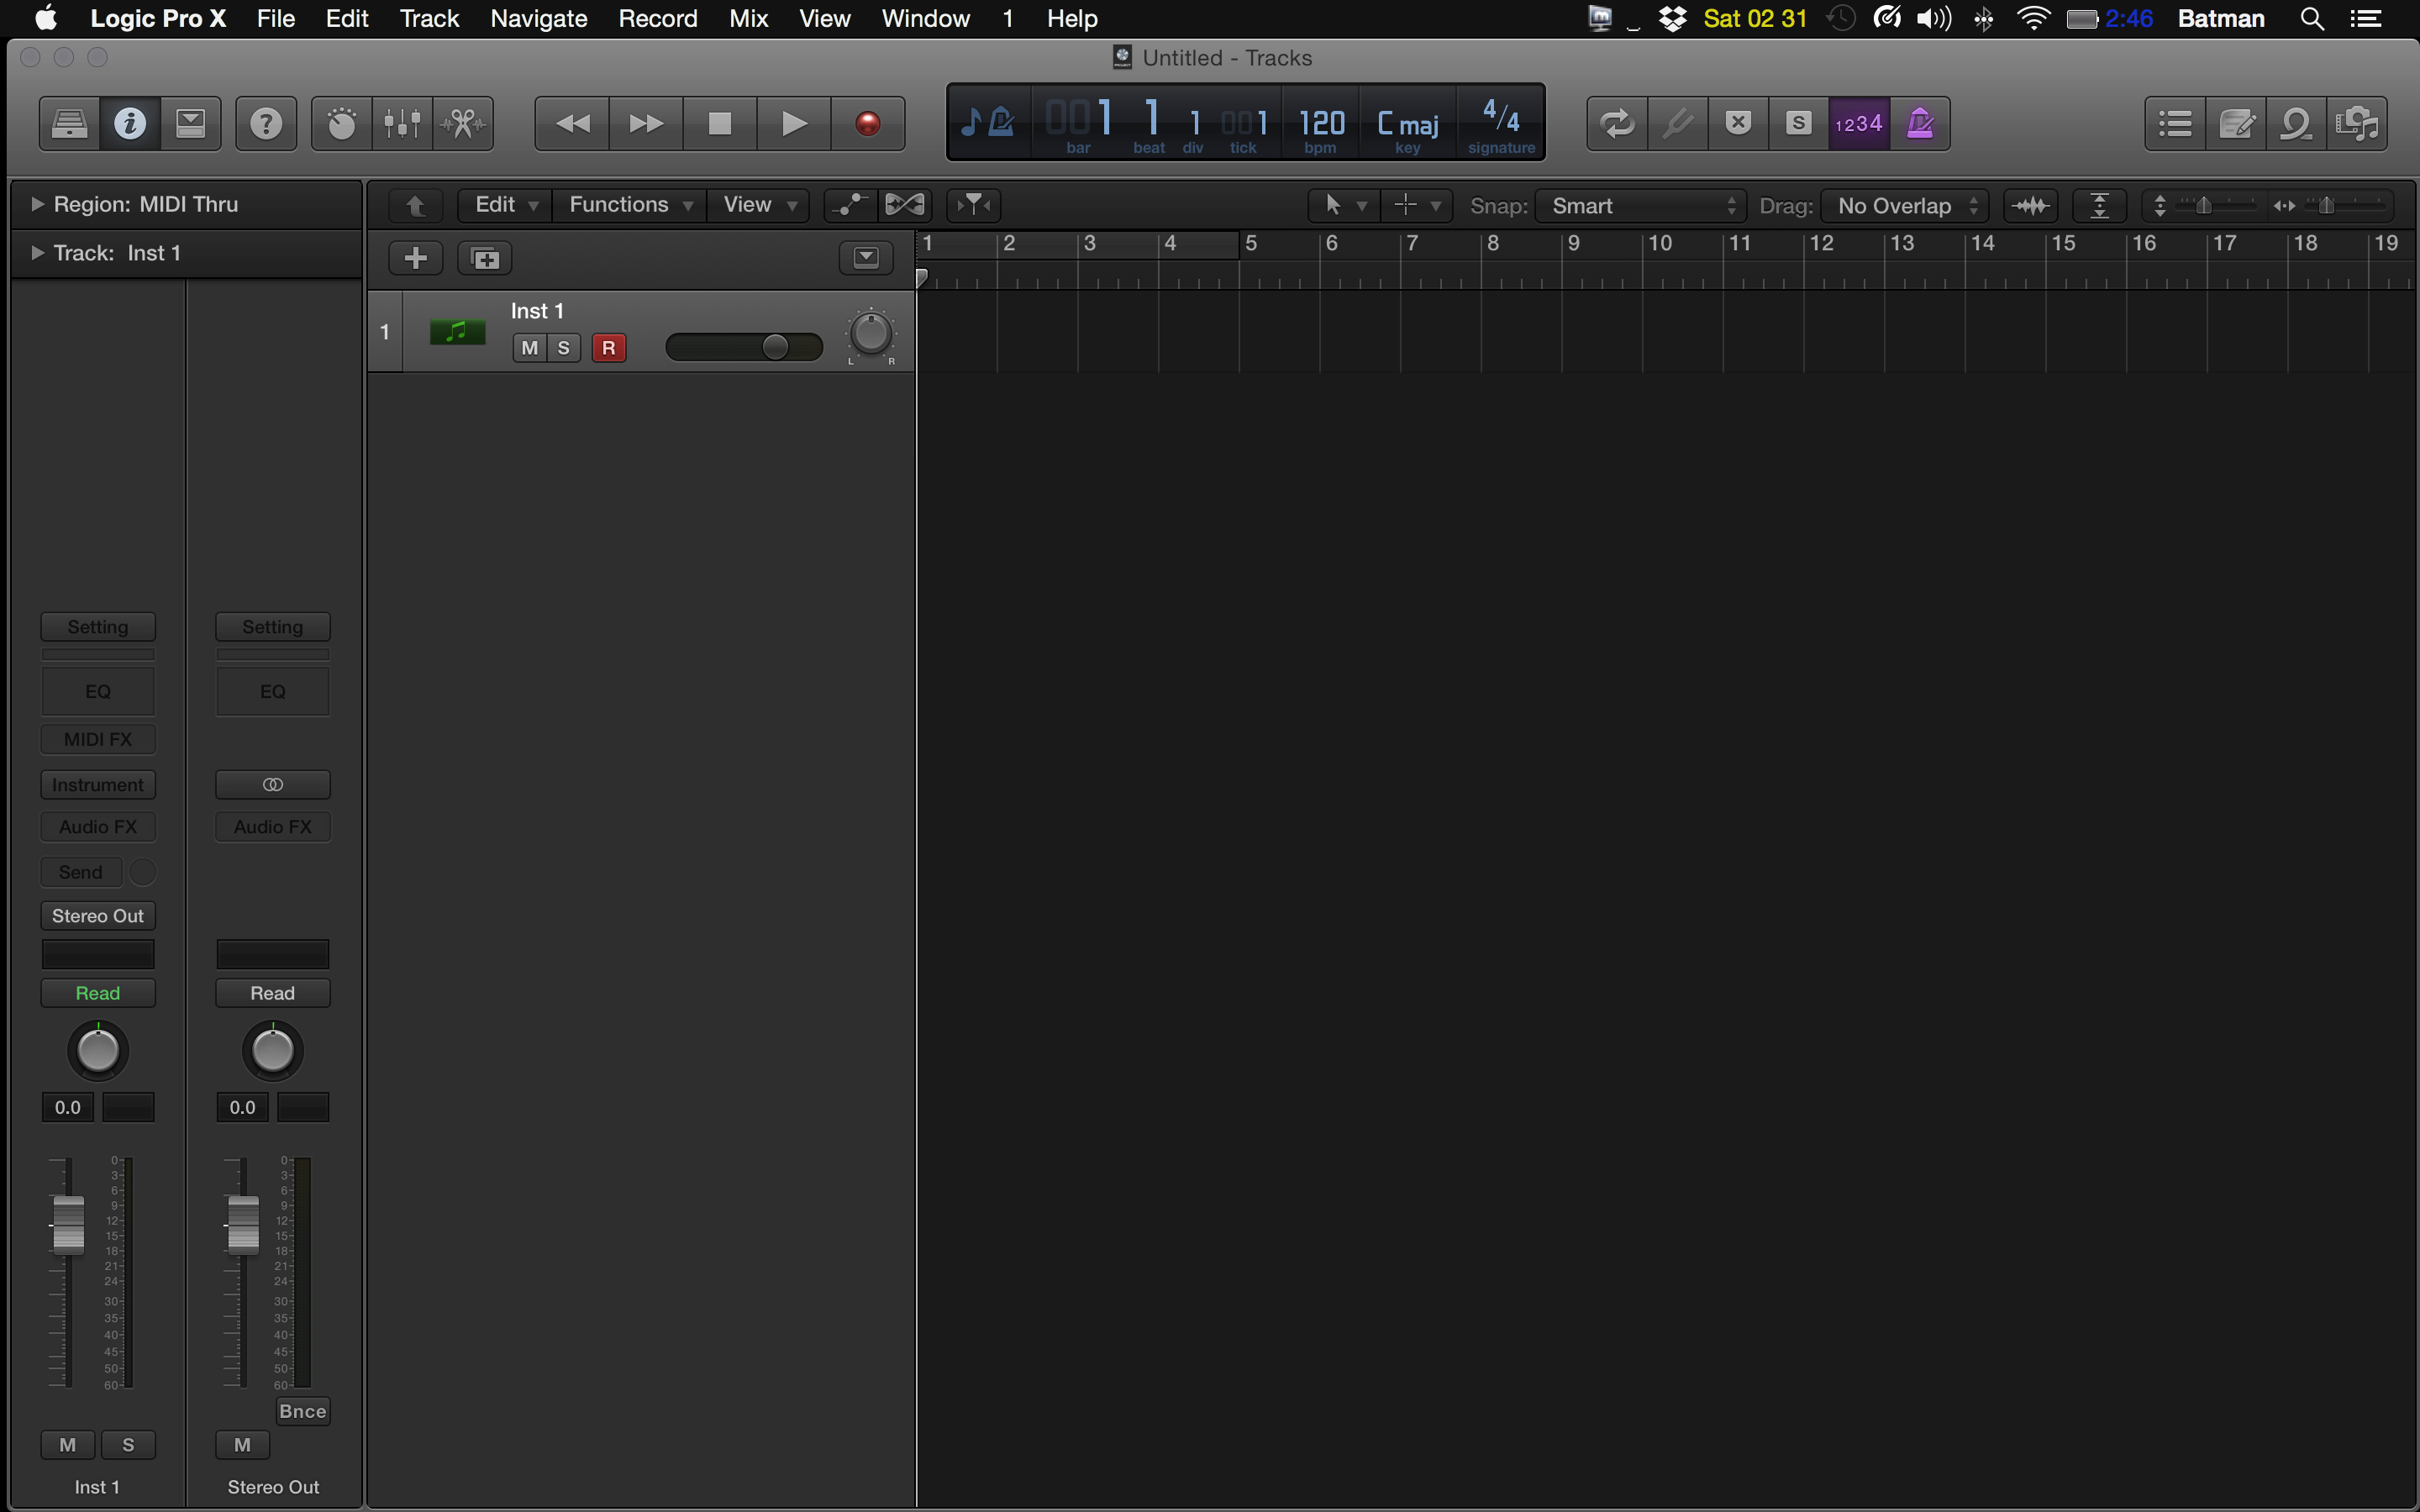Screen dimensions: 2420x1512
Task: Toggle Show Automation button
Action: point(850,206)
